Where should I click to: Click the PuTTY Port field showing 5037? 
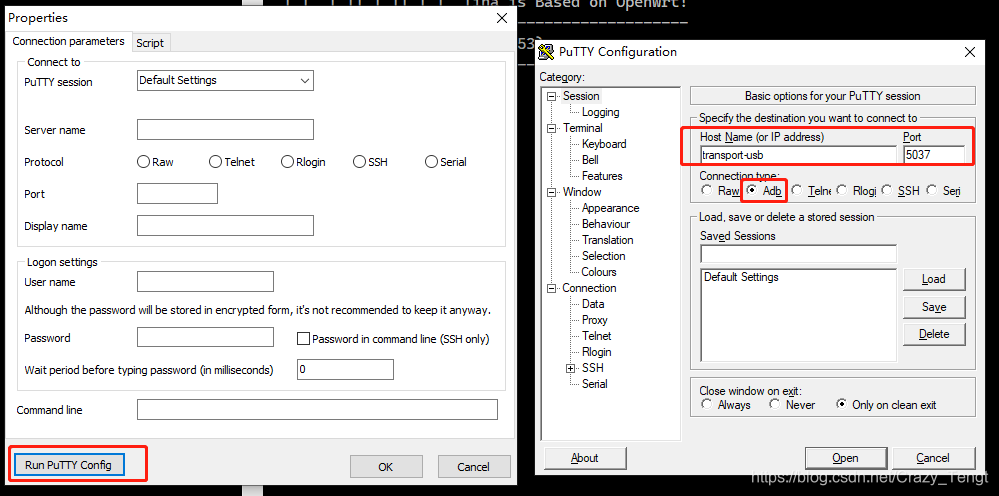(x=934, y=154)
